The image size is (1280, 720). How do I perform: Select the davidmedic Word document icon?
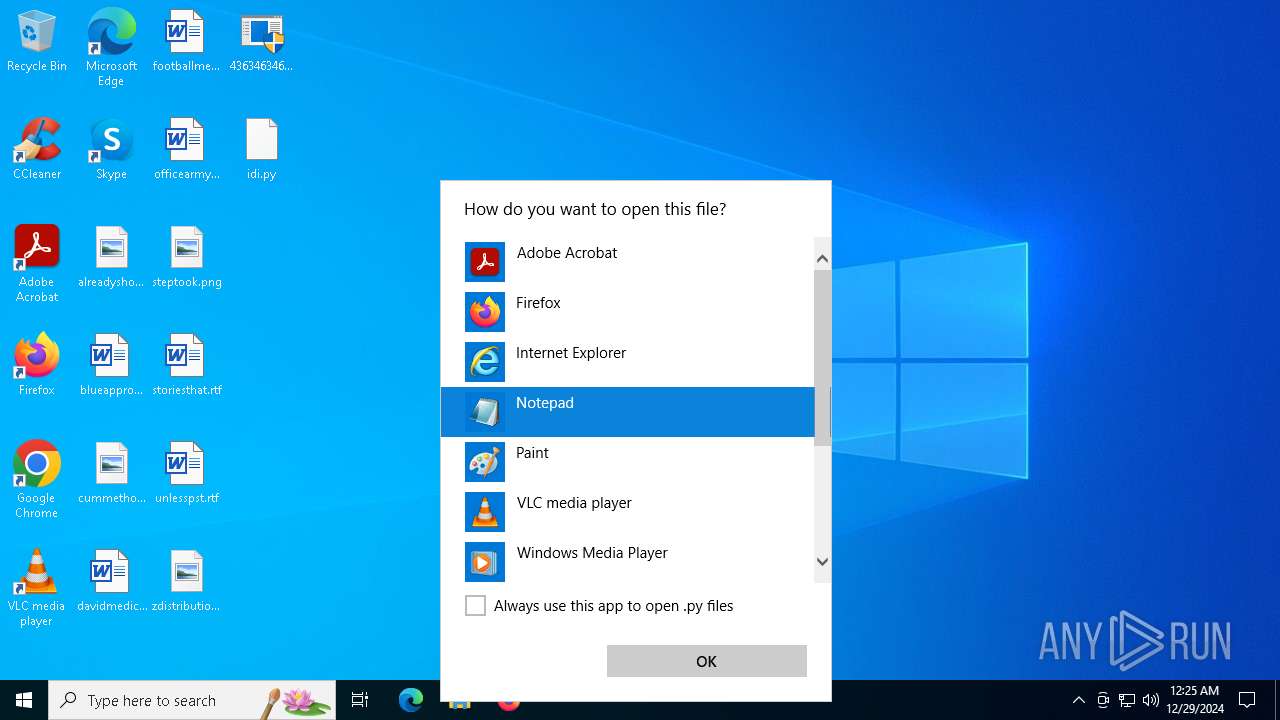click(111, 582)
